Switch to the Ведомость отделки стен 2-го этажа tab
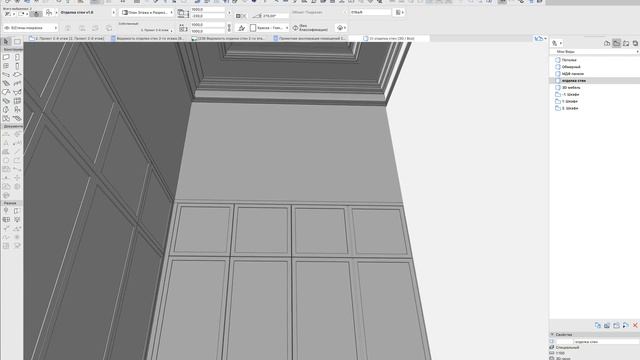 [x=147, y=38]
